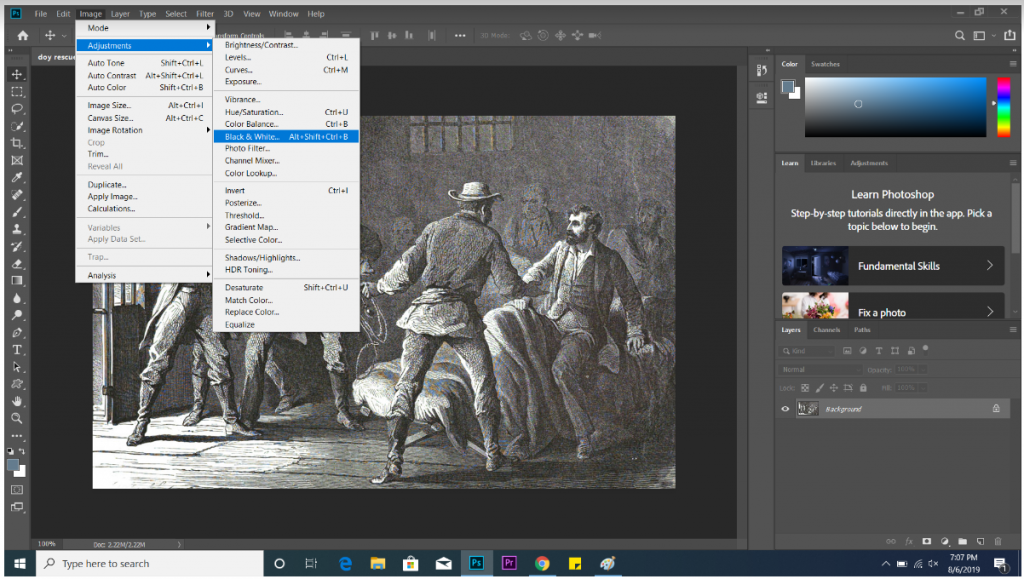Toggle Lock all on the selected layer
The image size is (1024, 579).
[863, 387]
